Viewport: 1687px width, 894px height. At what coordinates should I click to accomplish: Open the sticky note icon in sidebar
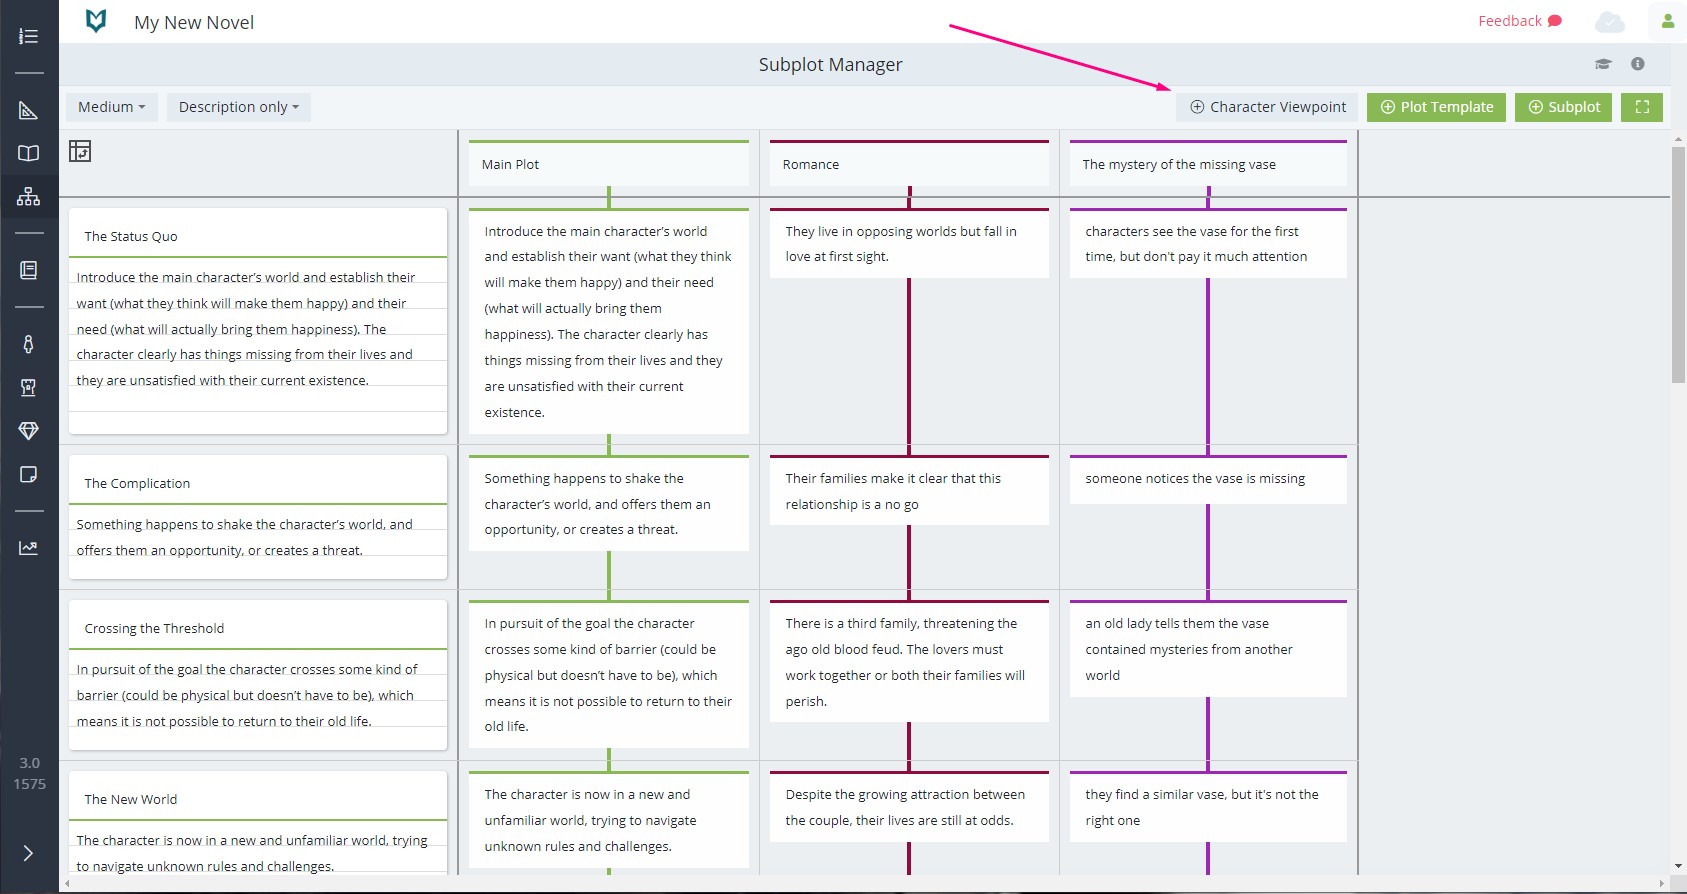coord(29,474)
